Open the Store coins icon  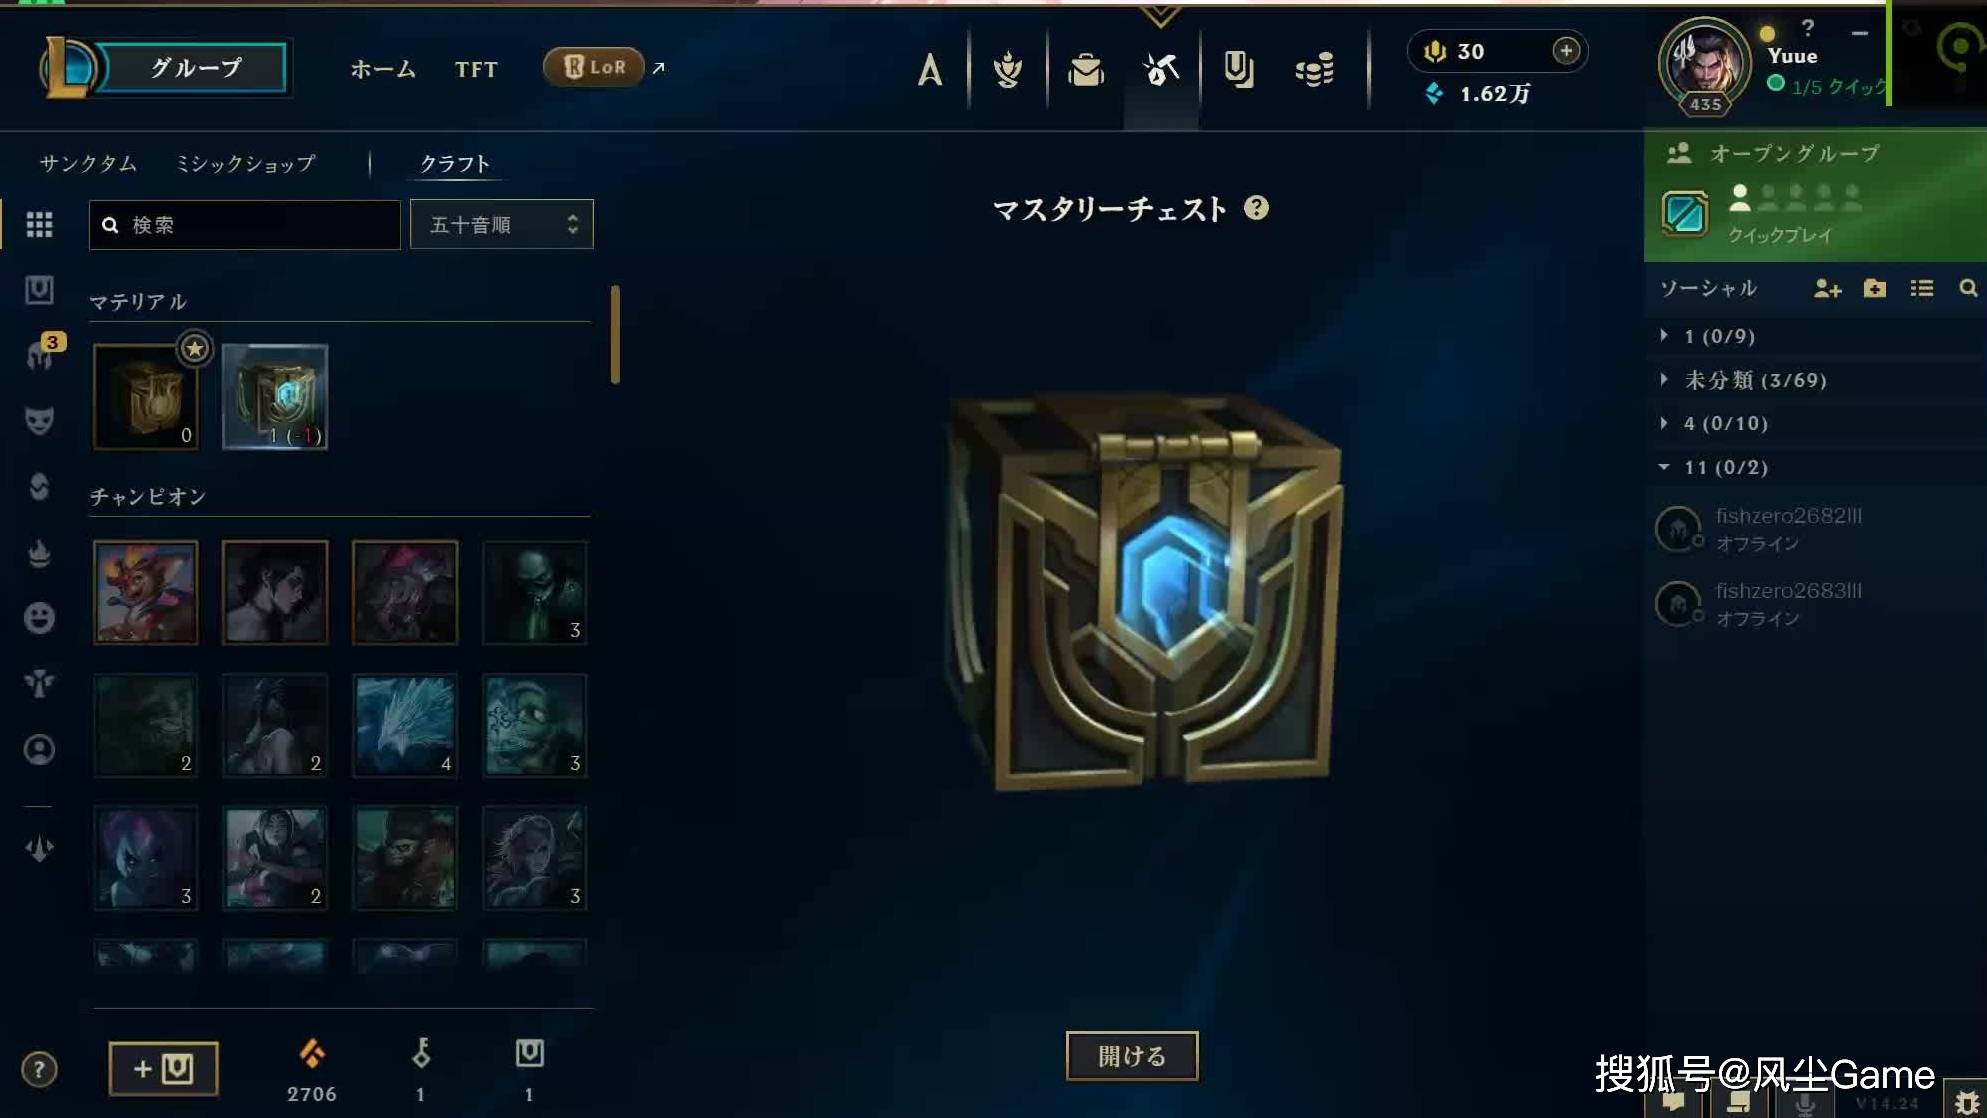click(x=1314, y=69)
